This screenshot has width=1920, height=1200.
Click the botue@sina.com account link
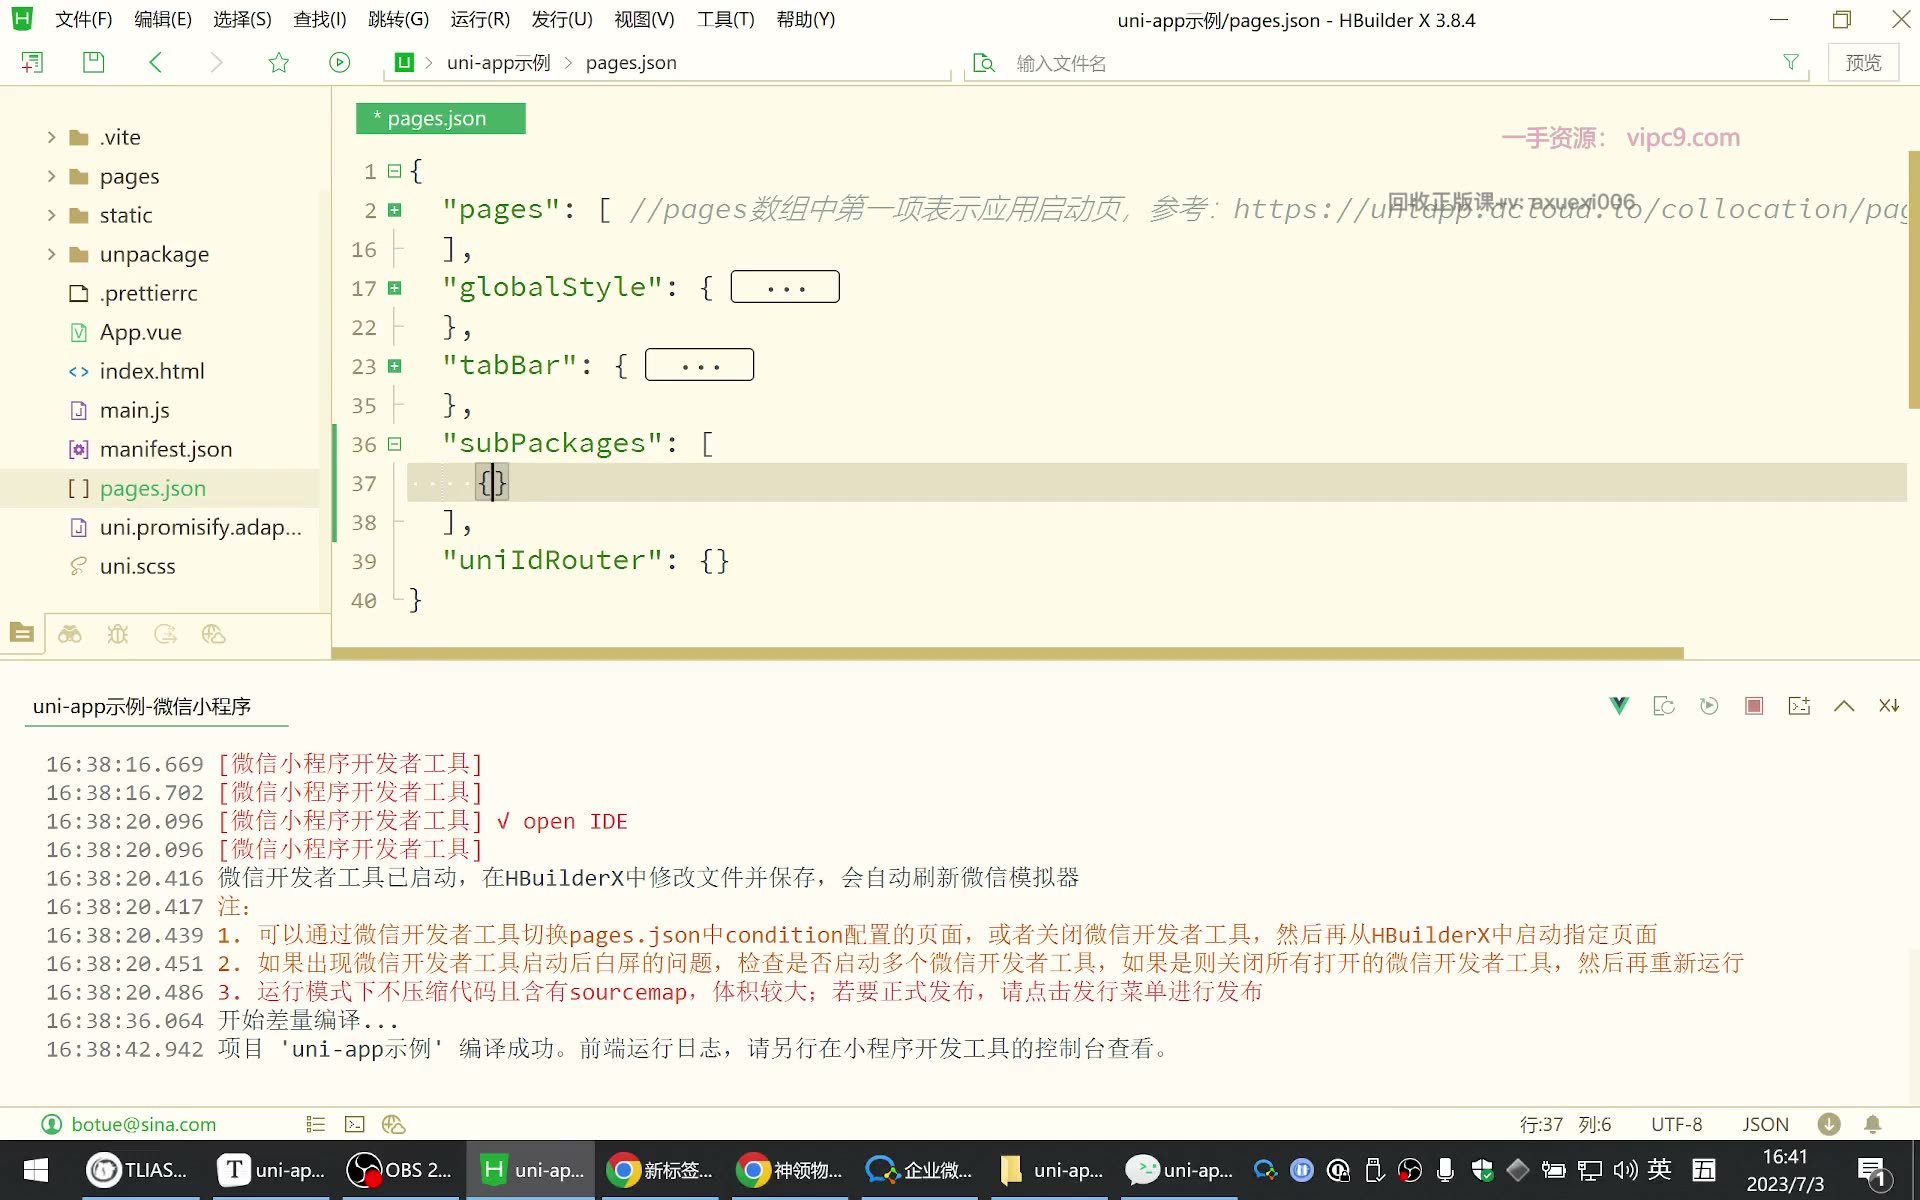[143, 1124]
